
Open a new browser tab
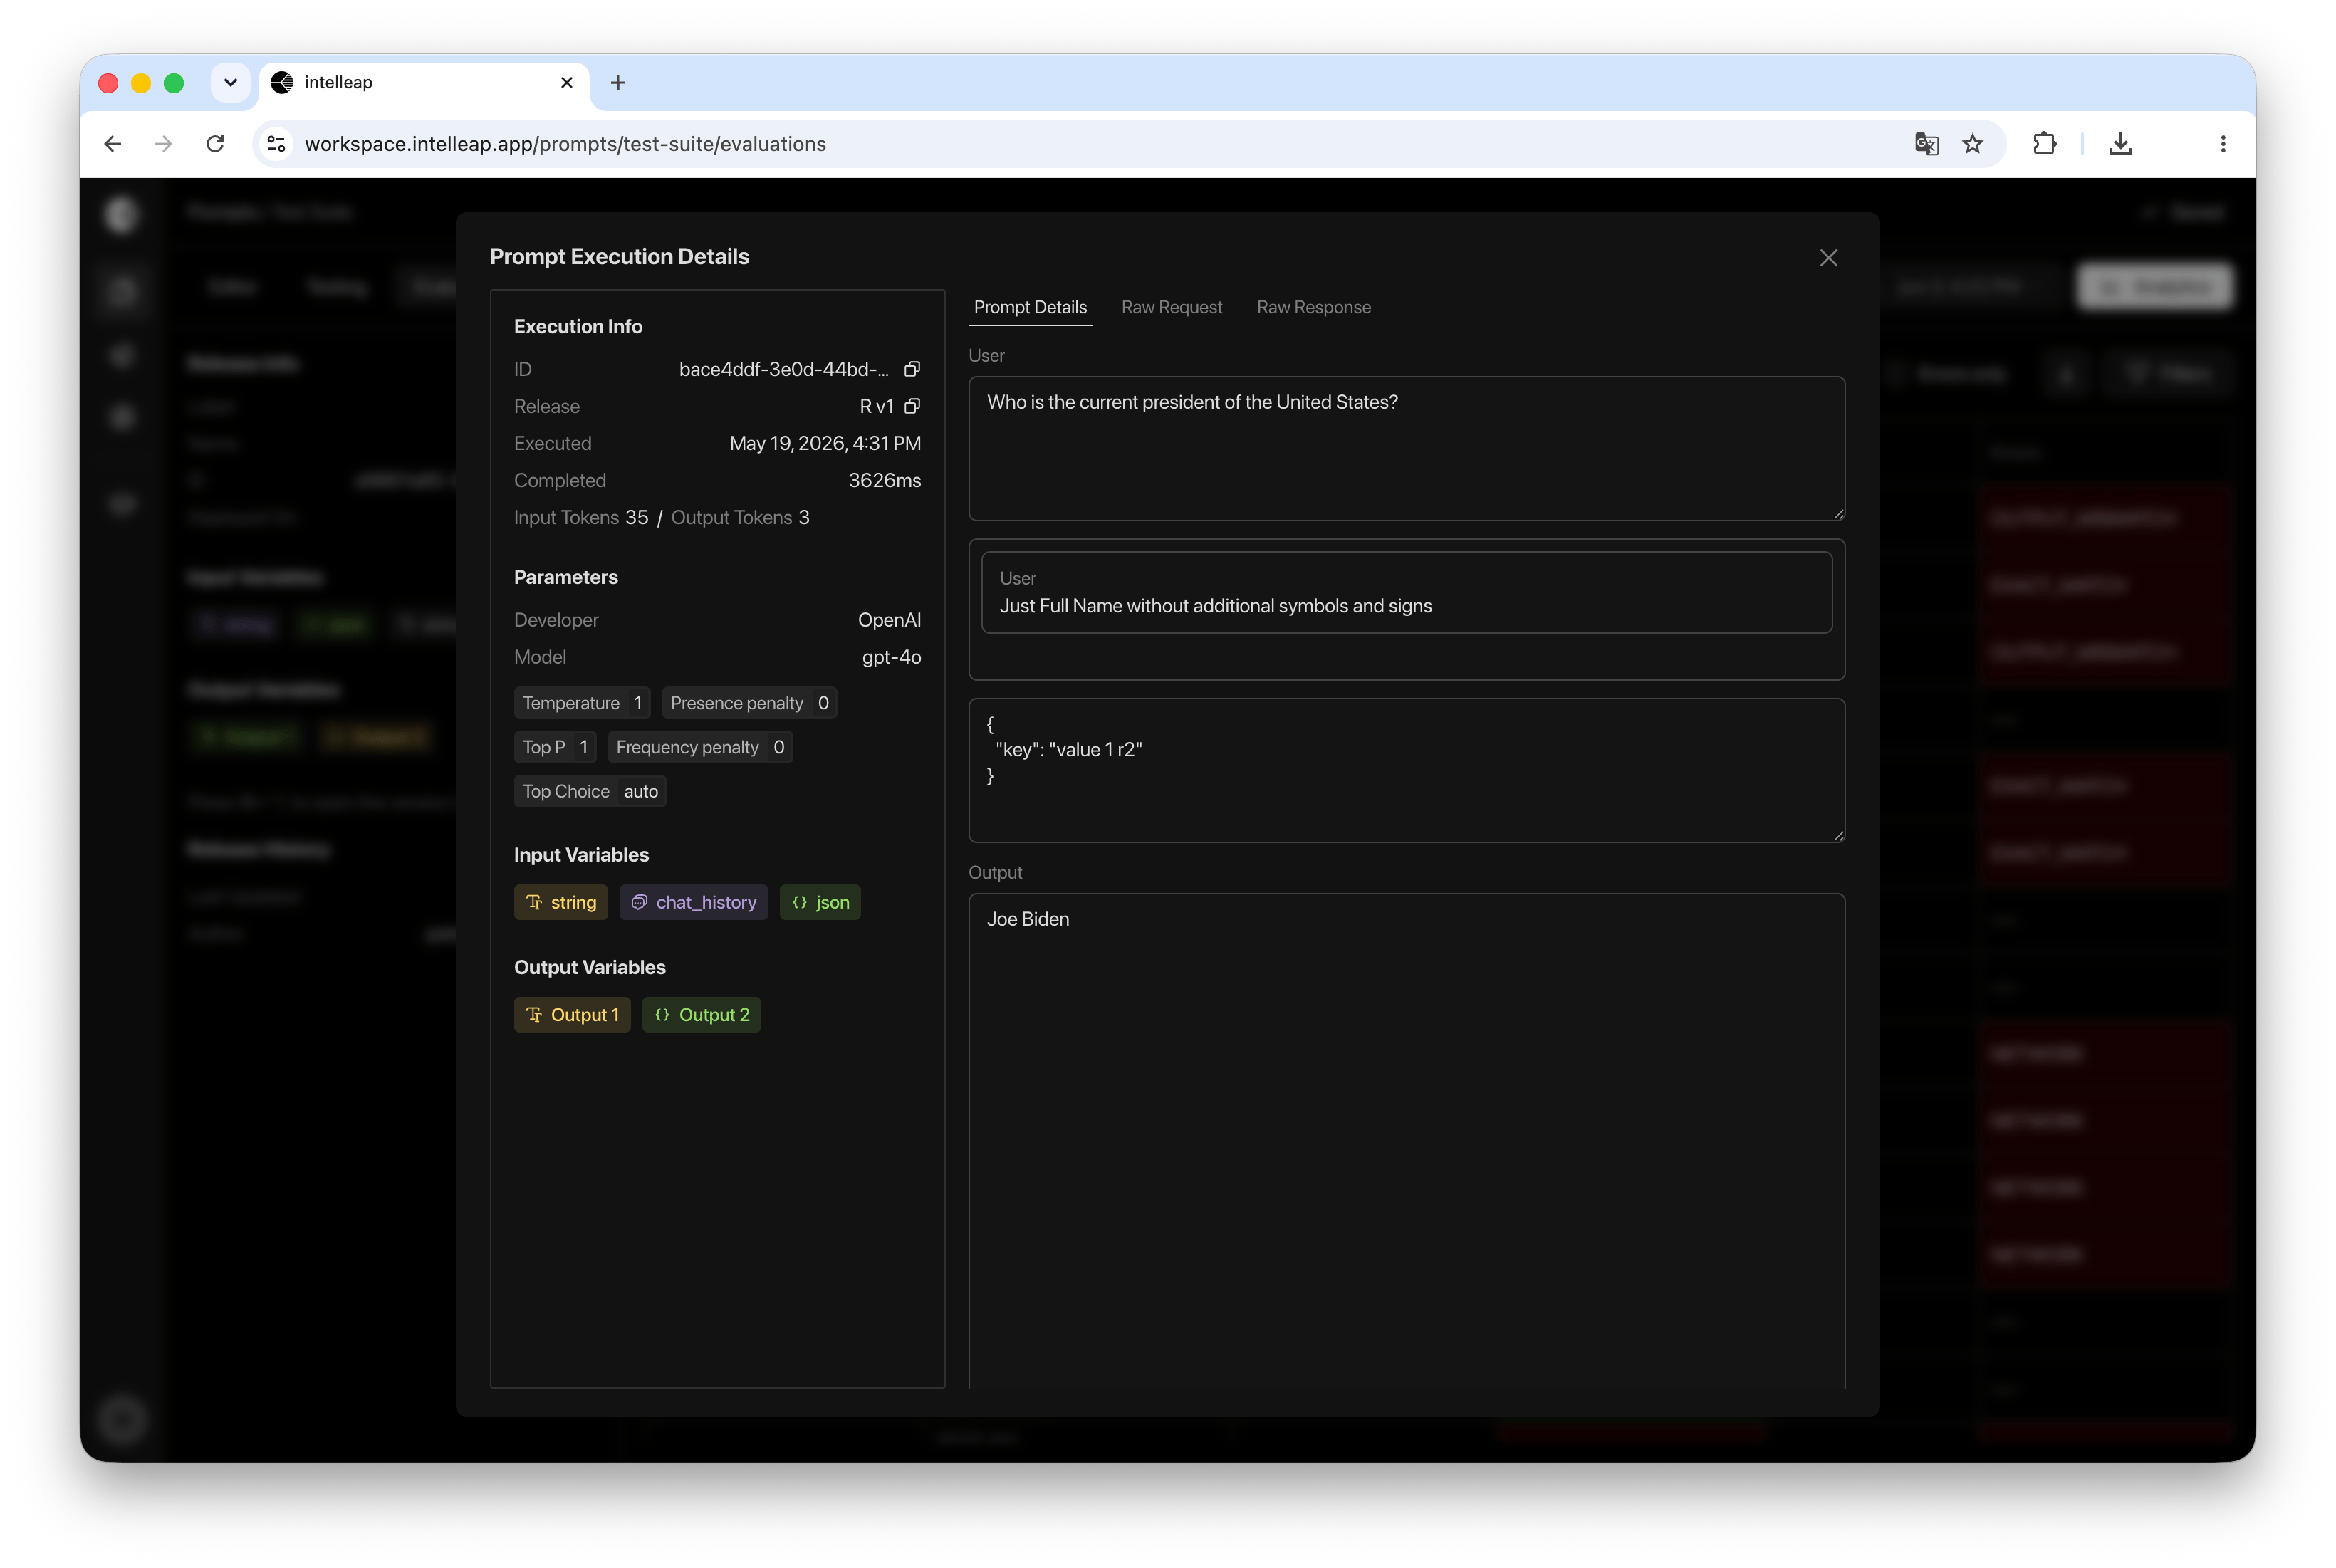click(x=618, y=82)
